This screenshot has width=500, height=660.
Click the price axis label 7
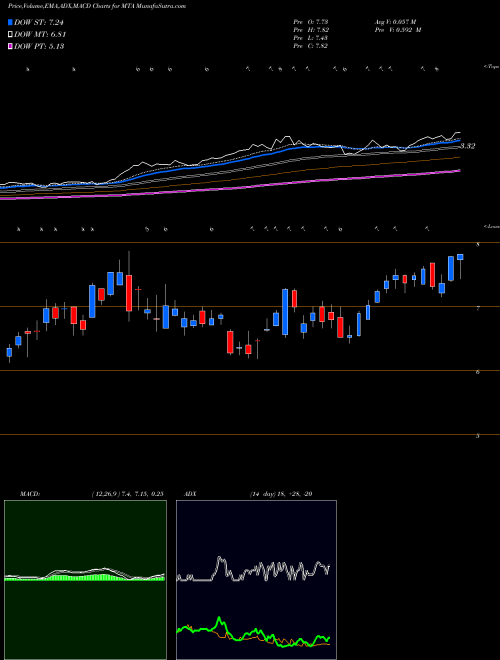[477, 309]
